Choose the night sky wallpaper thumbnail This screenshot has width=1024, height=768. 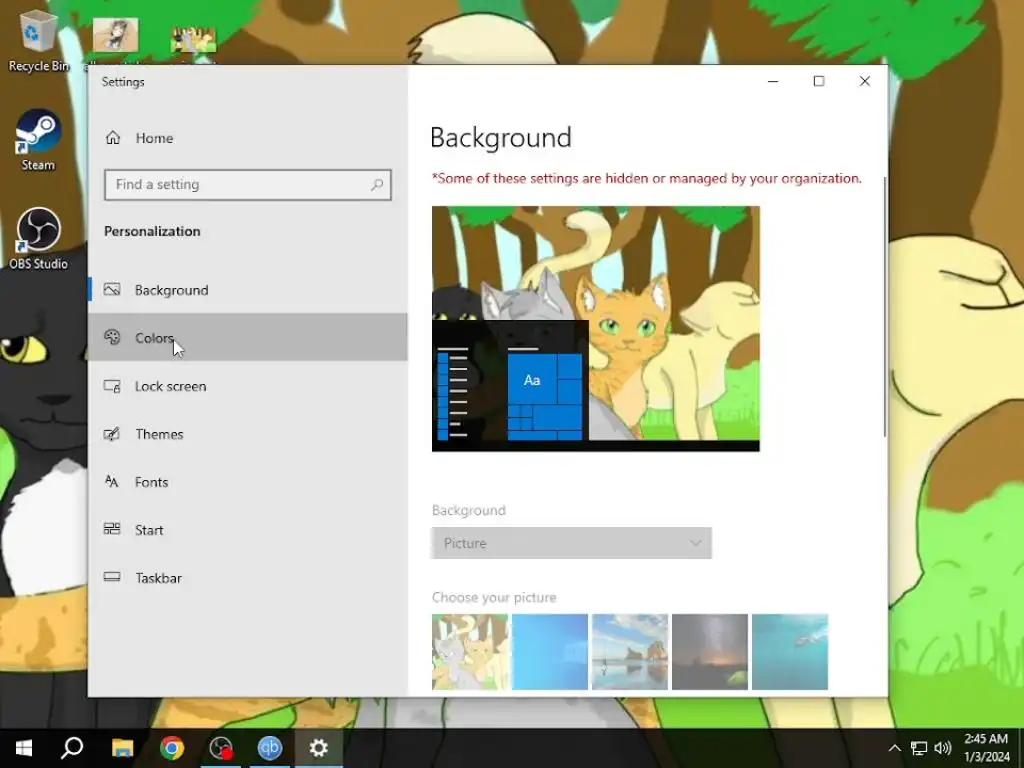710,652
